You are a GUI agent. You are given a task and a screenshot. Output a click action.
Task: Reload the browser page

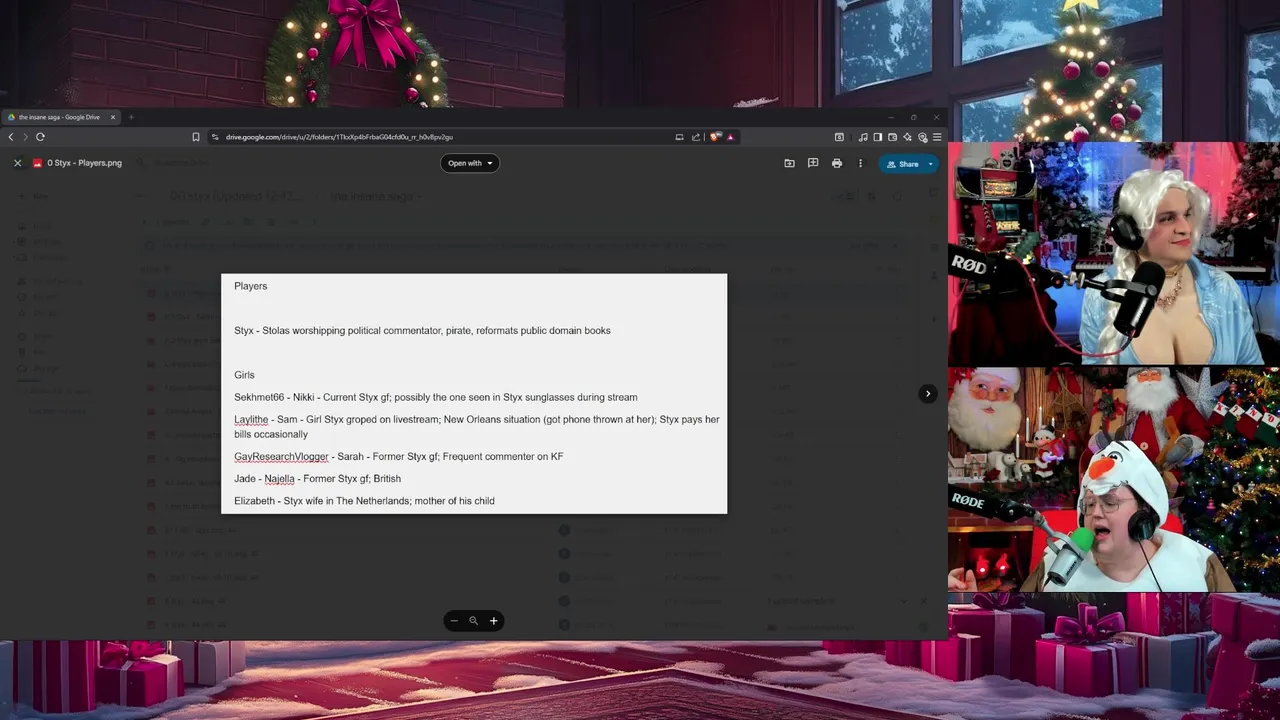coord(40,137)
